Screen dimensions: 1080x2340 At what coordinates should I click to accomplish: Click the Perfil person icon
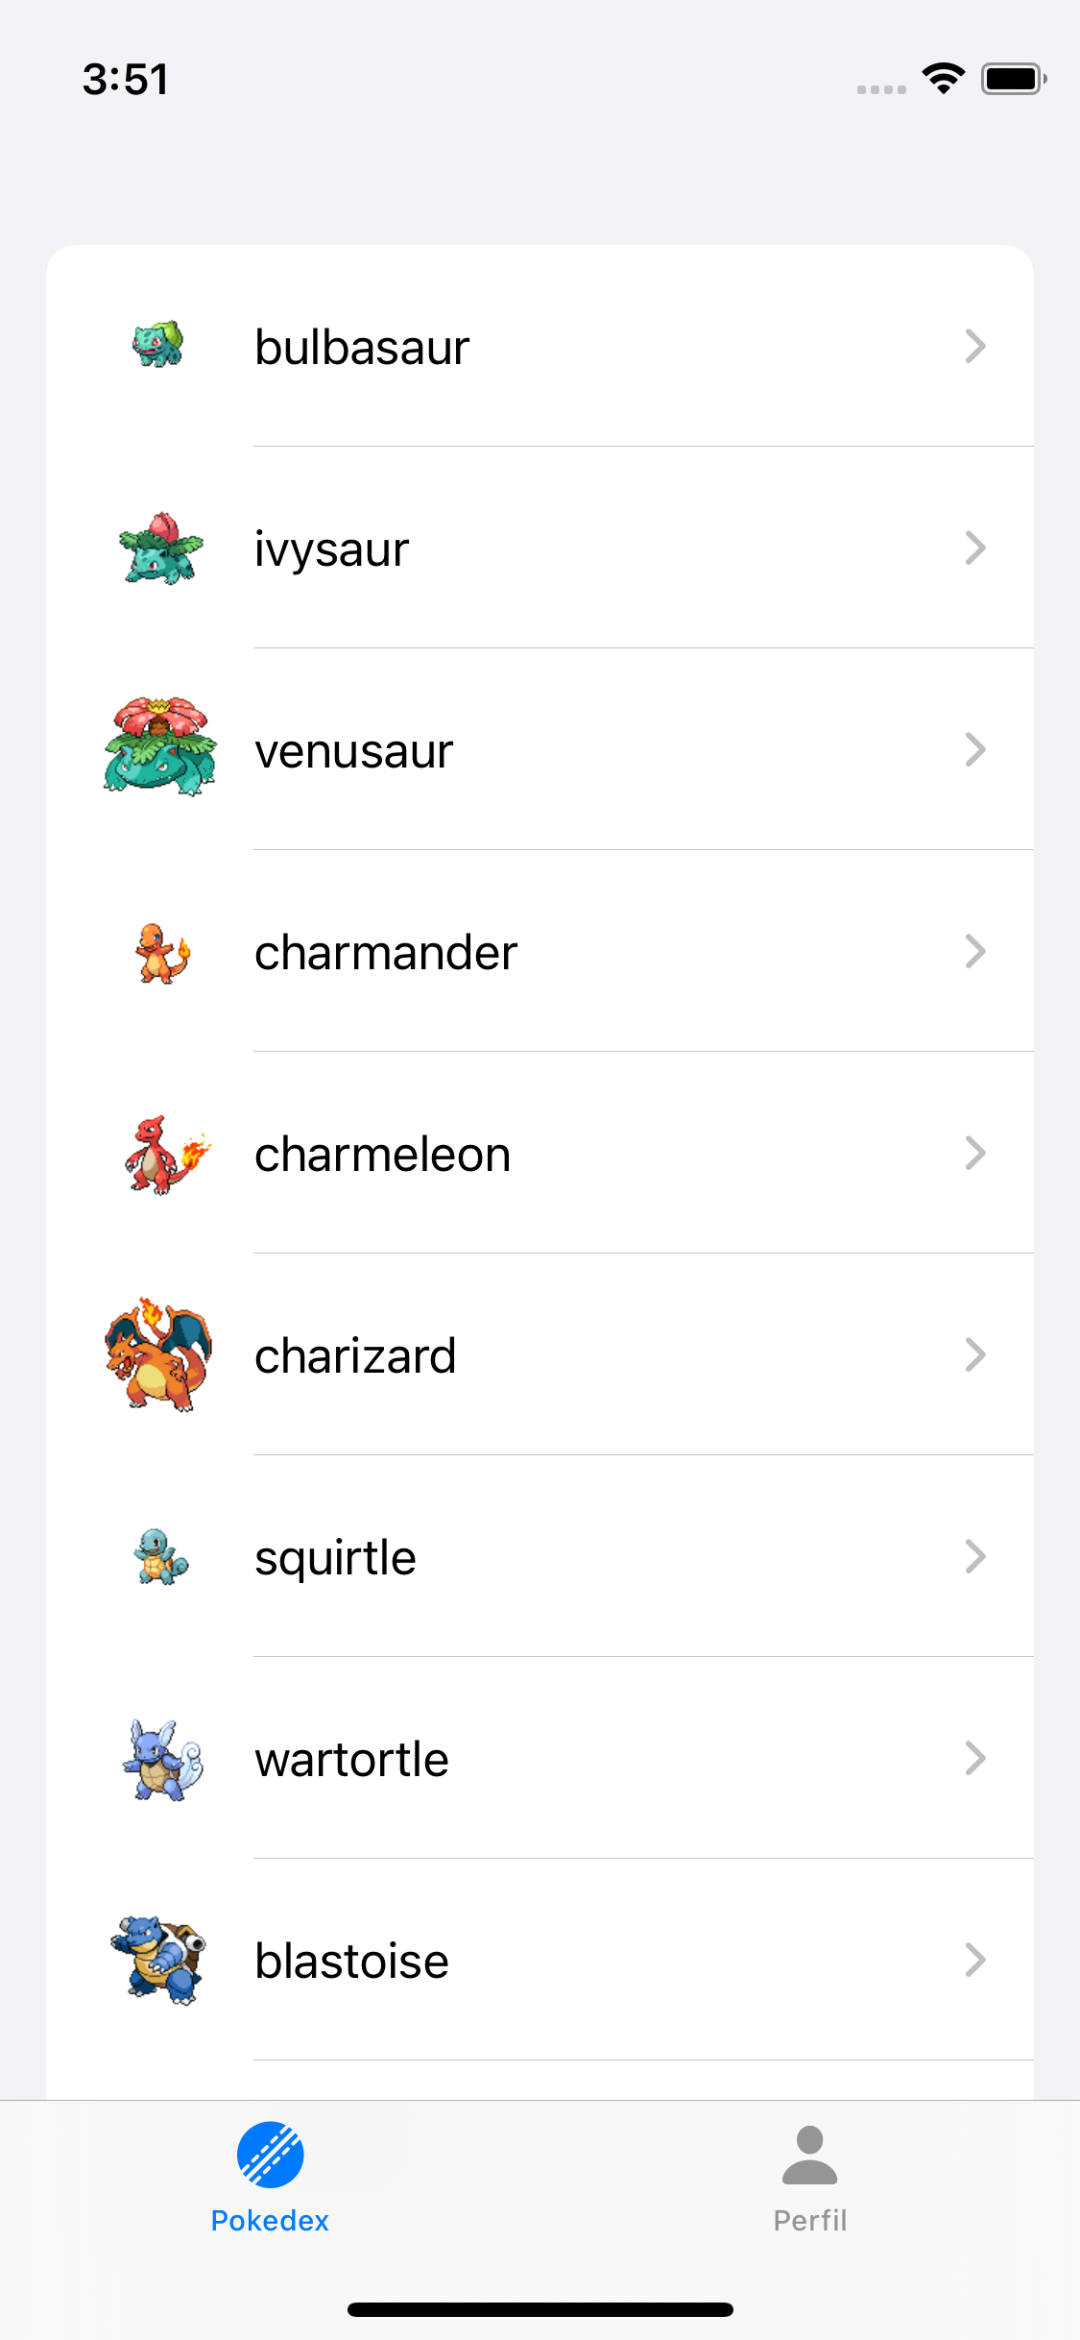click(810, 2154)
